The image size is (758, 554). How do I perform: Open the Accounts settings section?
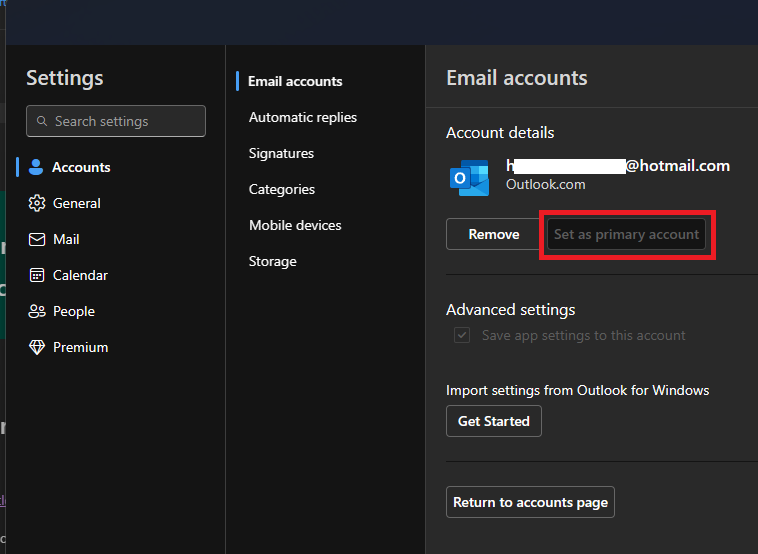pyautogui.click(x=81, y=167)
